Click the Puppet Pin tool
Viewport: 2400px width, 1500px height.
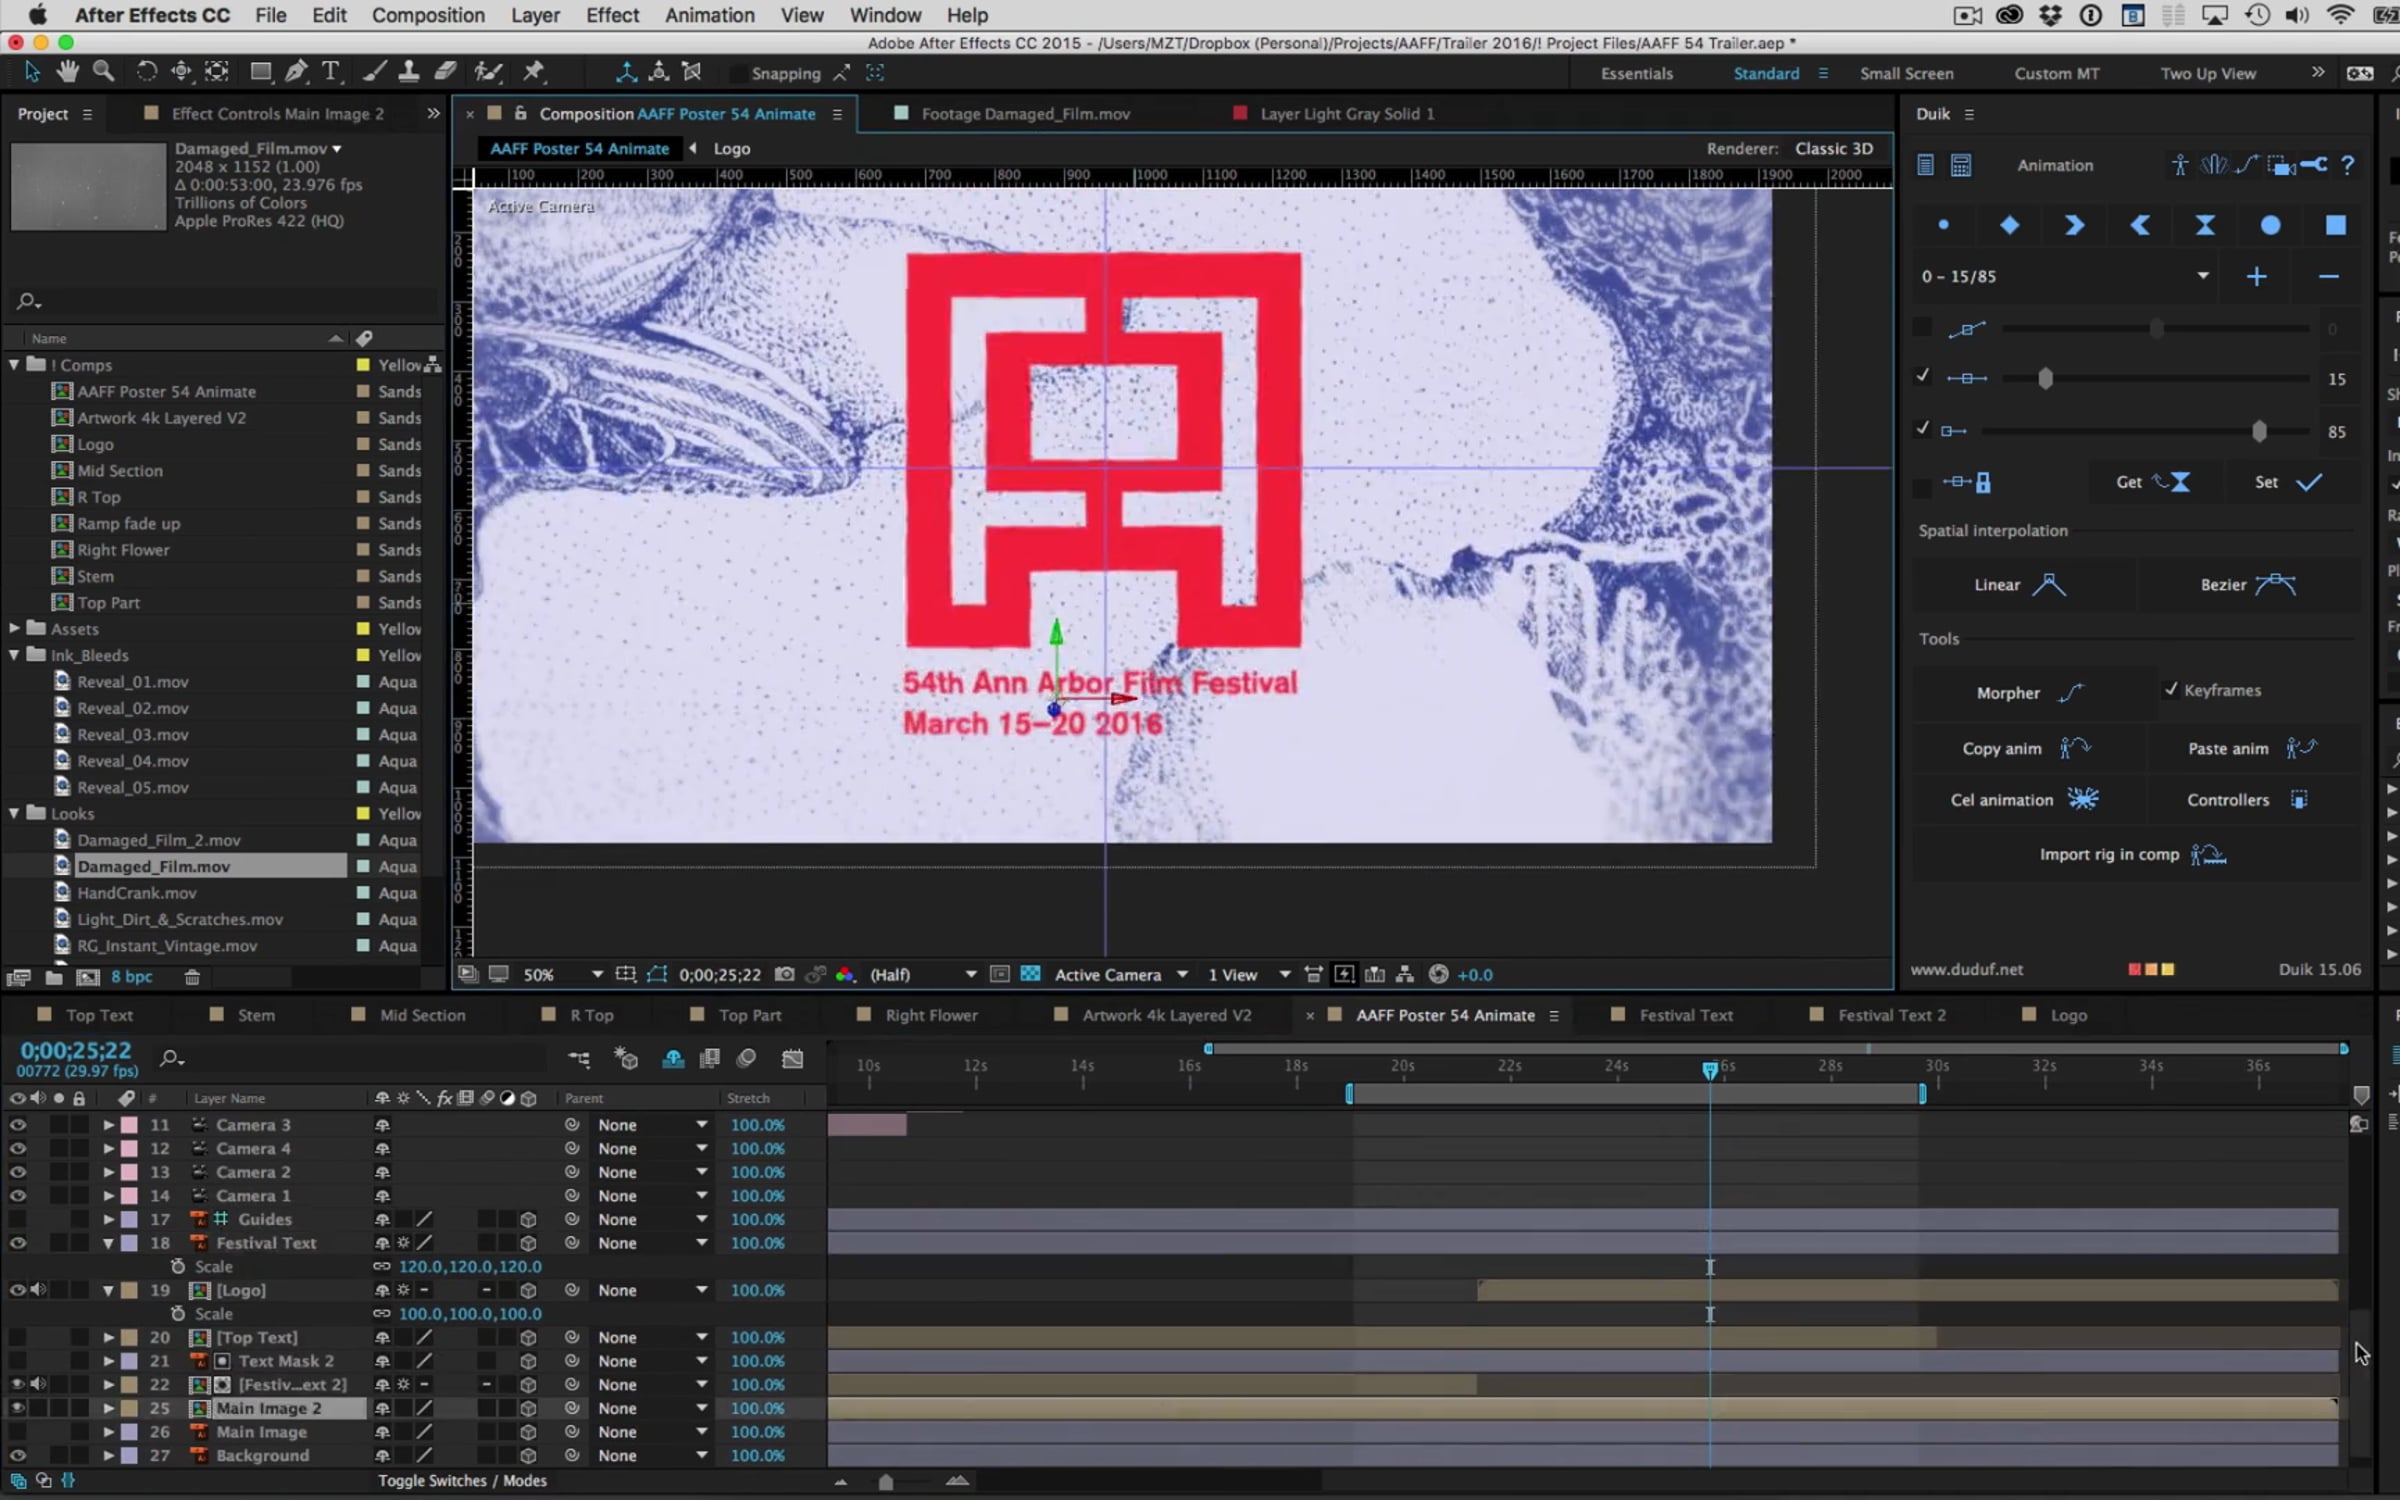coord(533,72)
